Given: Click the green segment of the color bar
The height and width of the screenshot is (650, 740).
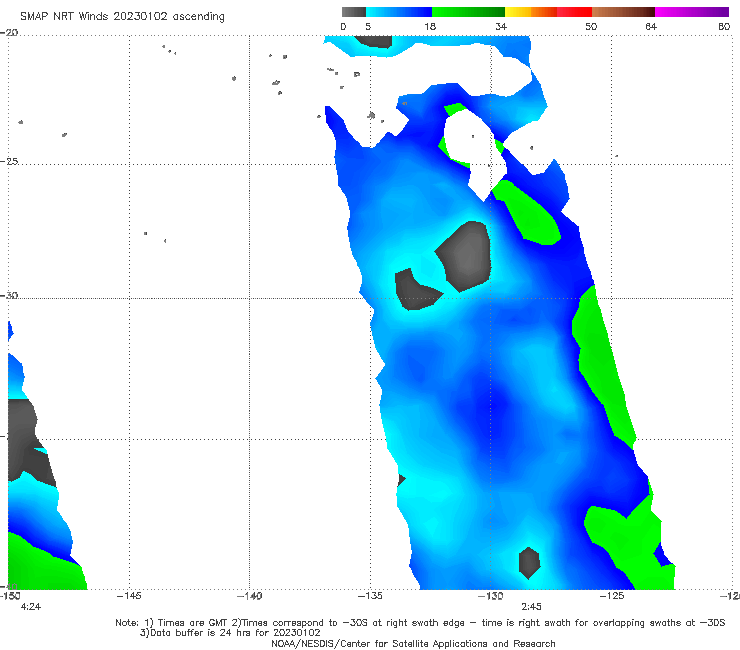Looking at the screenshot, I should point(468,12).
